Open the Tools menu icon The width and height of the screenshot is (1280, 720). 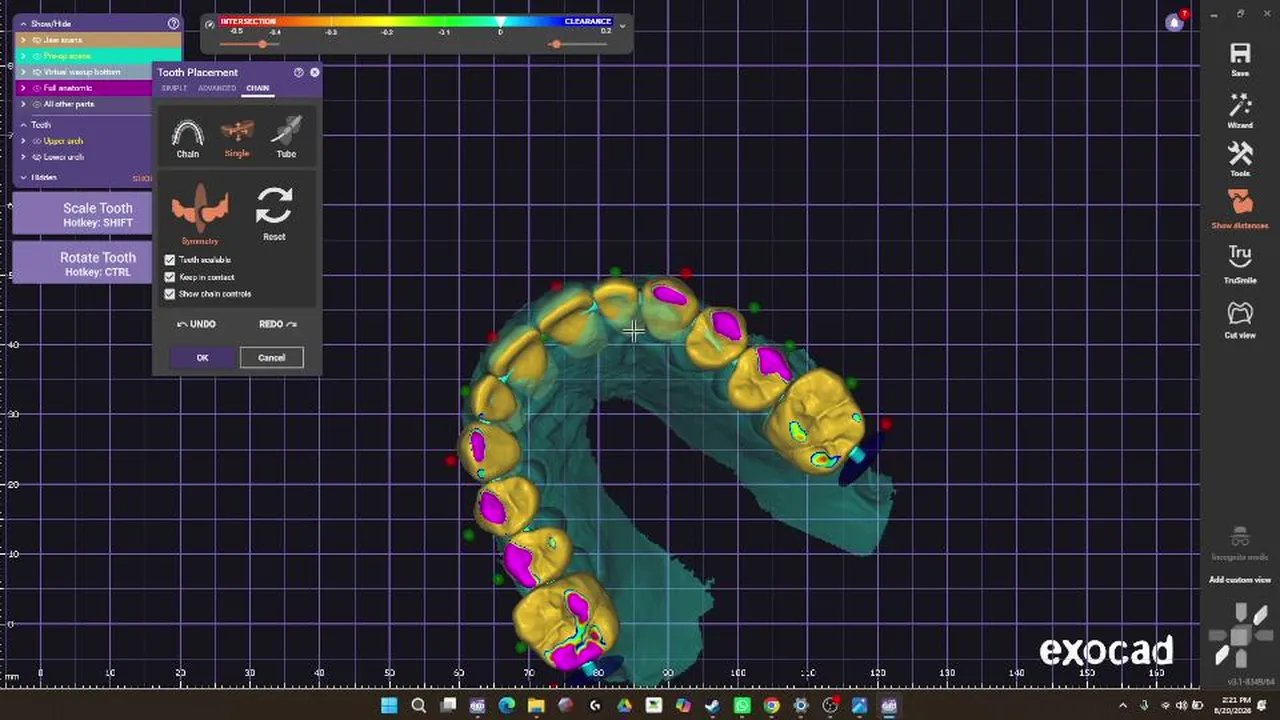(1240, 154)
